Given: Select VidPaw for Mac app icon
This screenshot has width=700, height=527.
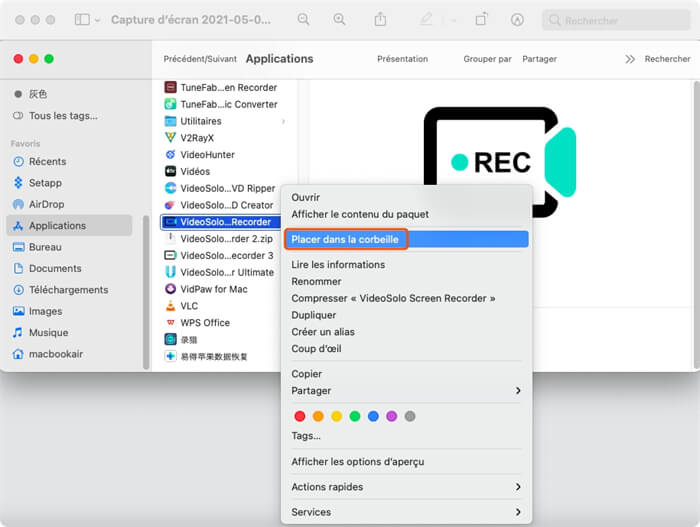Looking at the screenshot, I should (x=170, y=289).
